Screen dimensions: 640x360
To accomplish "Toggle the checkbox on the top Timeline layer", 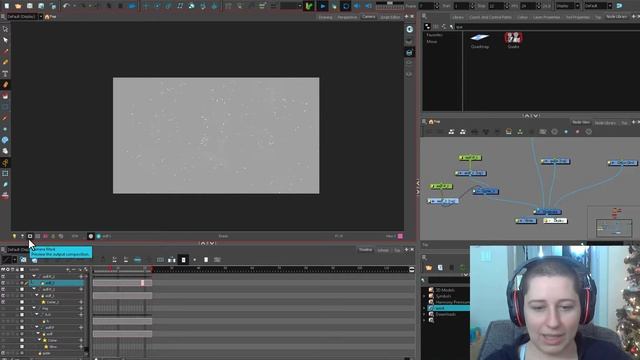I will (x=22, y=276).
